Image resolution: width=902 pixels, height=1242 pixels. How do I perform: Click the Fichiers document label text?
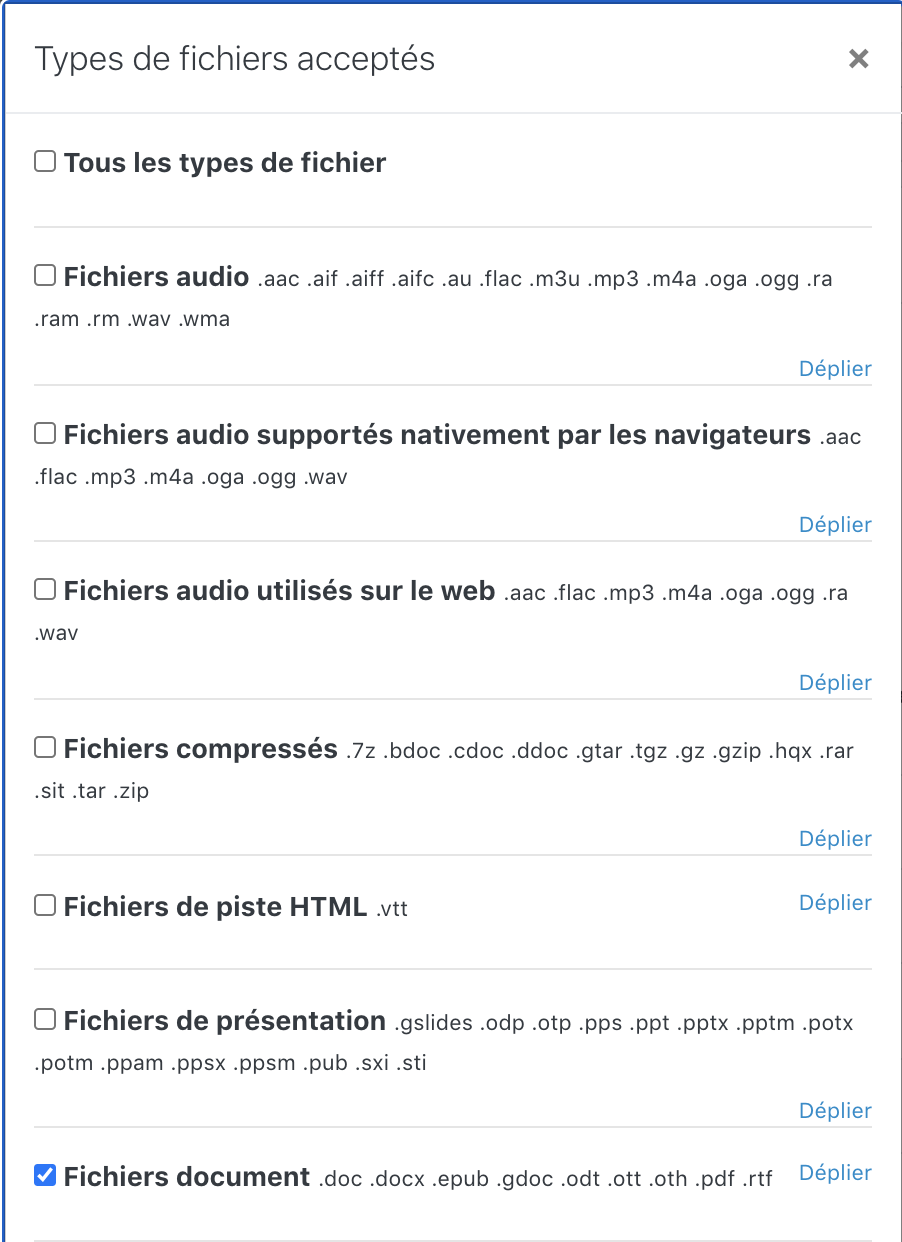coord(187,1177)
